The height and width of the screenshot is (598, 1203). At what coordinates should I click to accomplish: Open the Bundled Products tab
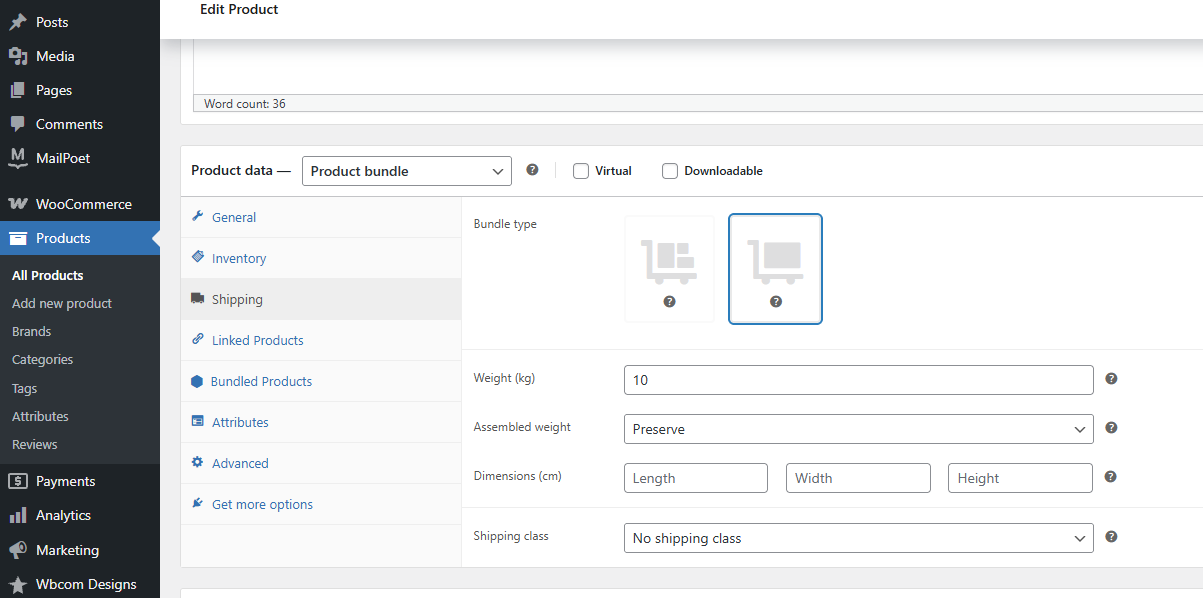[x=260, y=381]
